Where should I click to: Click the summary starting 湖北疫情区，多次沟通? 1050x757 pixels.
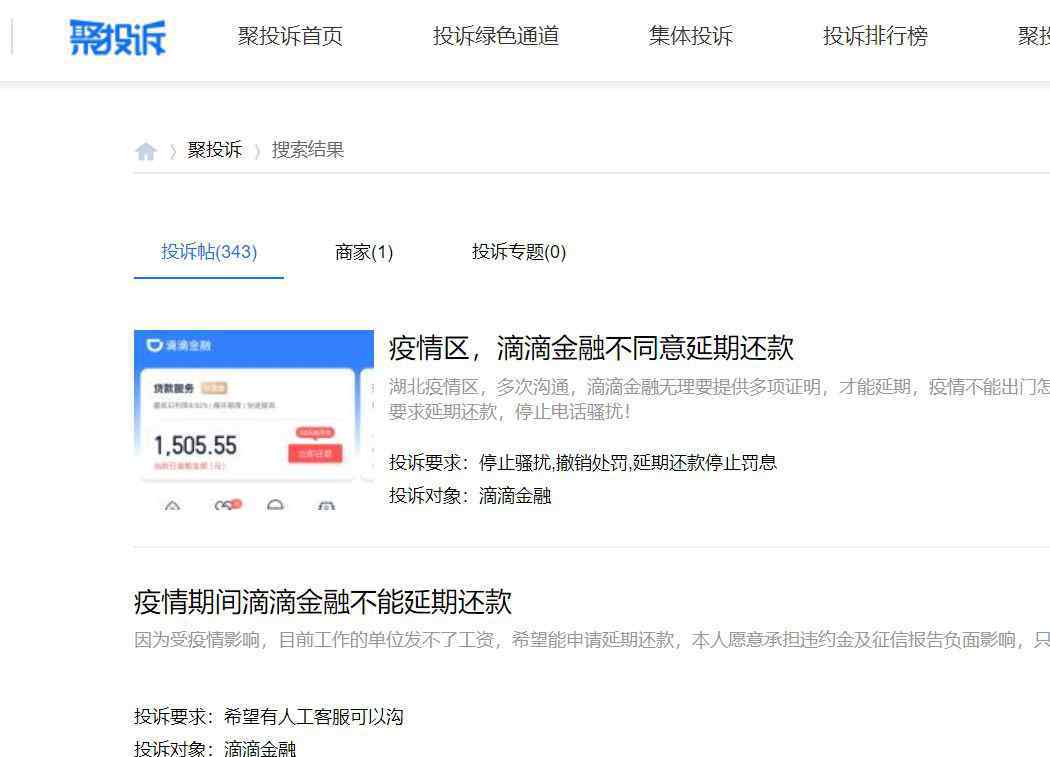(719, 399)
